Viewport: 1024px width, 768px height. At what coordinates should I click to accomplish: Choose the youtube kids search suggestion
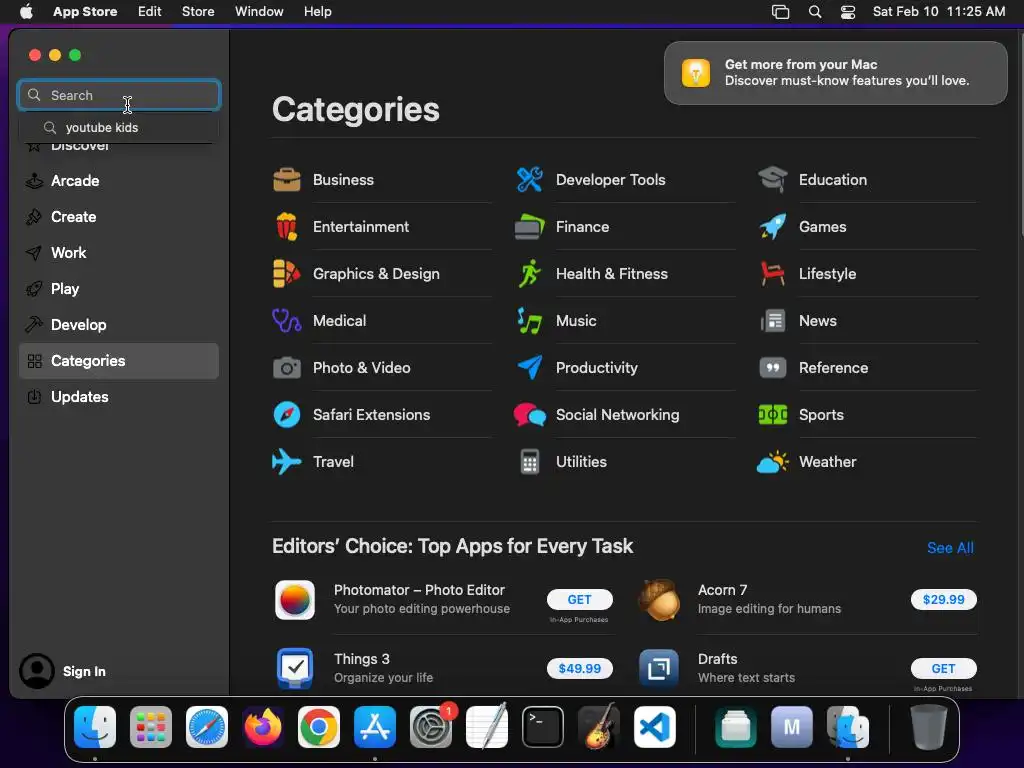click(x=118, y=127)
